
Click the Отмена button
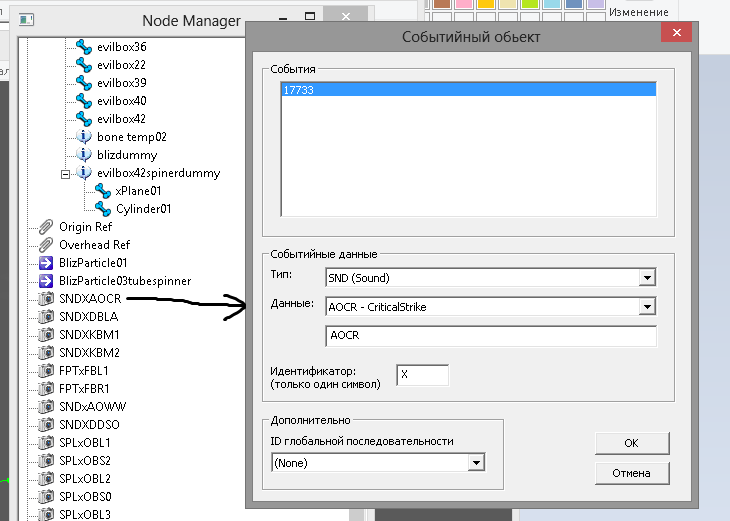click(632, 474)
